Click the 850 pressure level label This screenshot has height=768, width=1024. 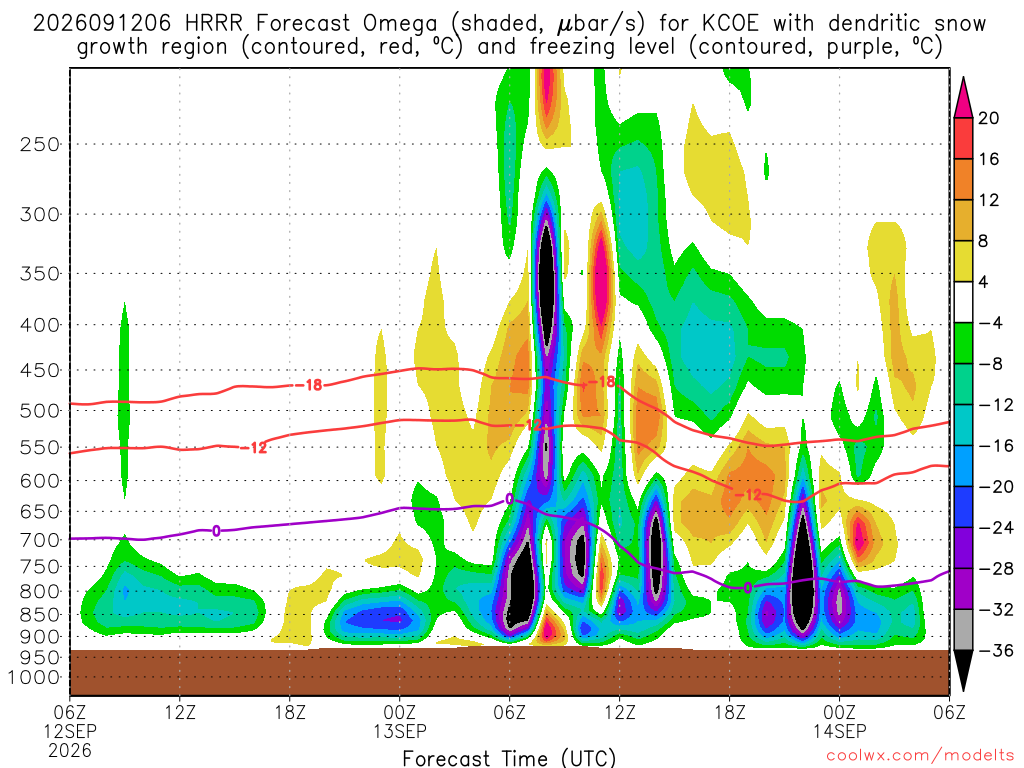tap(40, 615)
